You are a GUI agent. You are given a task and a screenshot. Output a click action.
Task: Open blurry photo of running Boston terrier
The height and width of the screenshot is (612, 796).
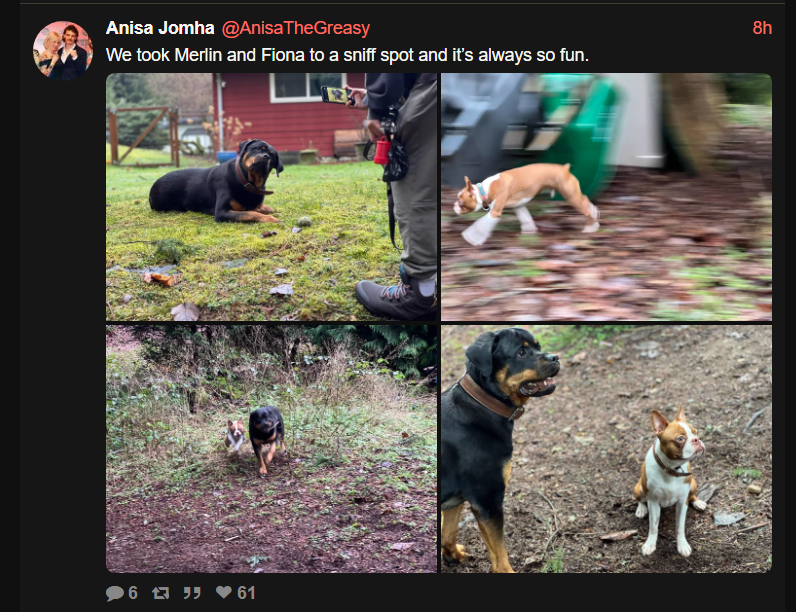(x=606, y=197)
